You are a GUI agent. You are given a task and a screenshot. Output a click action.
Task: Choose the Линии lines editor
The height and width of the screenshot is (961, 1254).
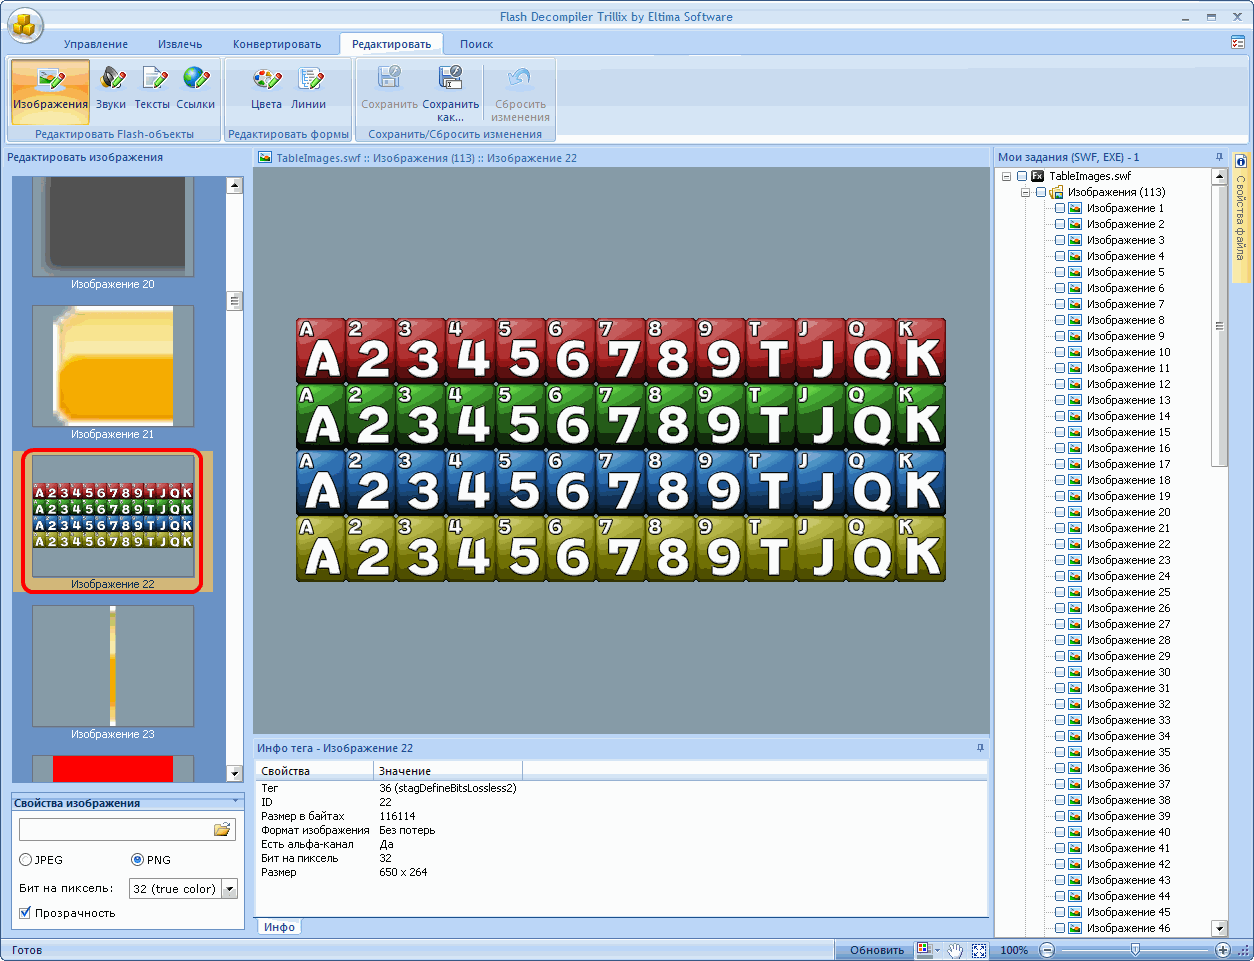309,86
